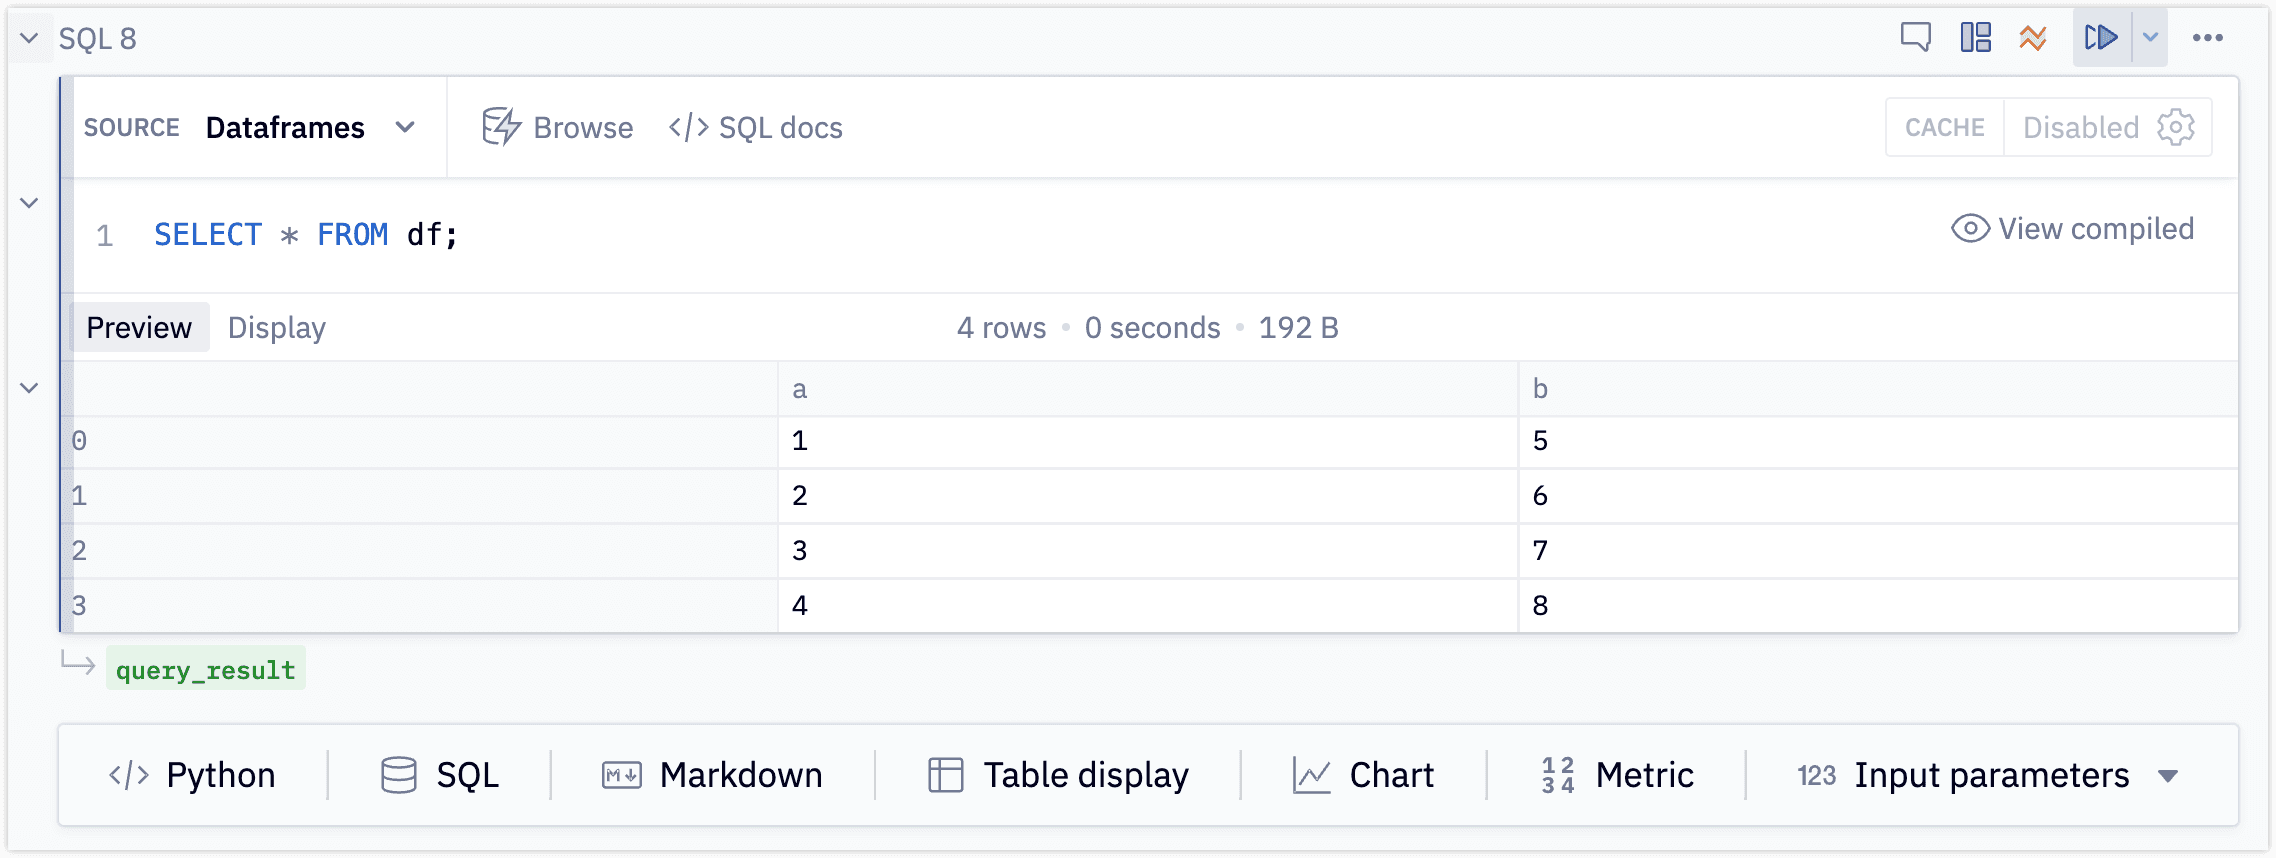2276x858 pixels.
Task: Switch to the Display tab
Action: click(x=276, y=327)
